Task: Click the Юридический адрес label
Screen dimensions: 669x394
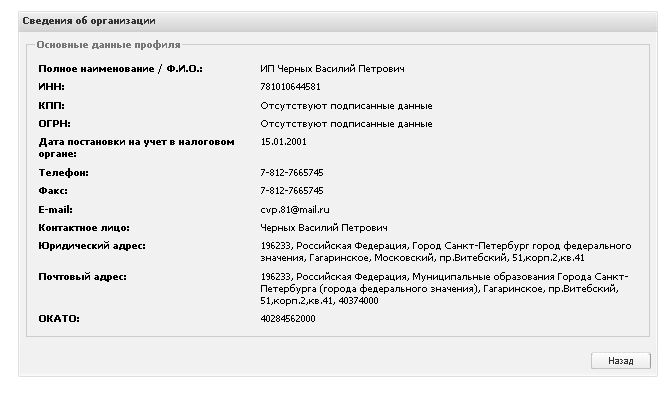Action: tap(92, 246)
